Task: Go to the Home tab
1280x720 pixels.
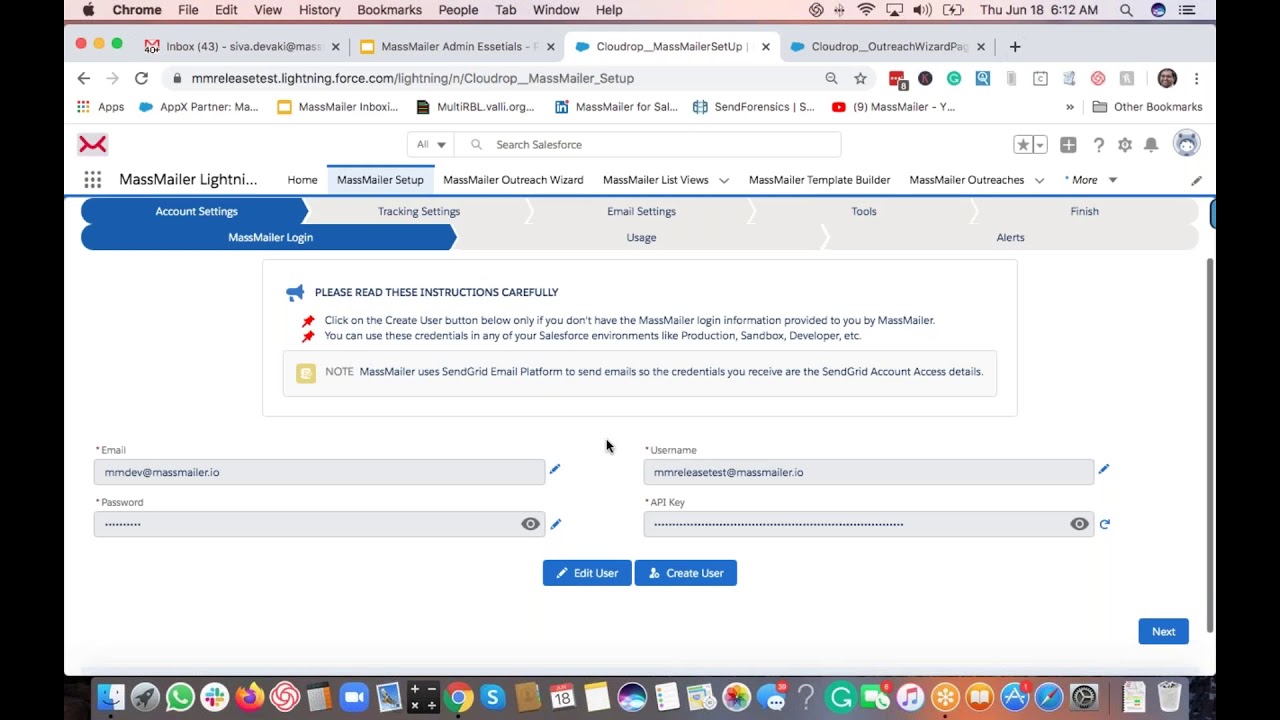Action: (302, 180)
